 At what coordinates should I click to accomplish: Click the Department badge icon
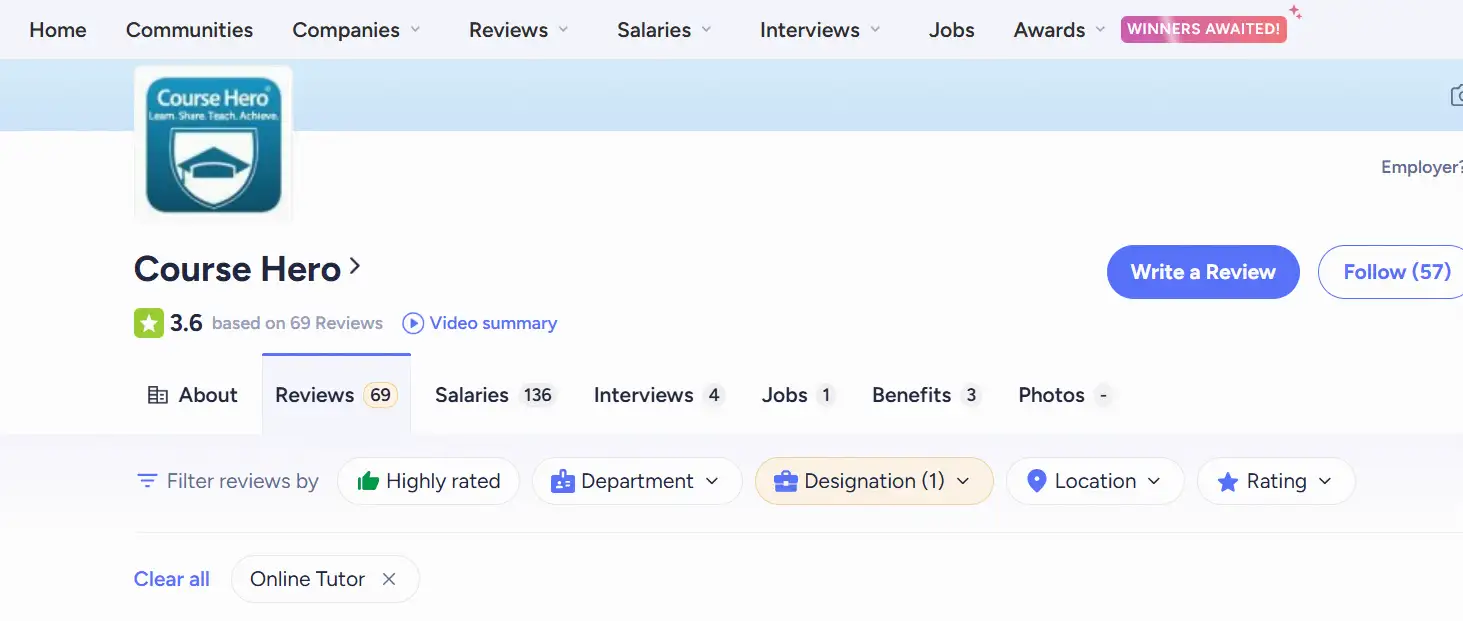tap(563, 481)
